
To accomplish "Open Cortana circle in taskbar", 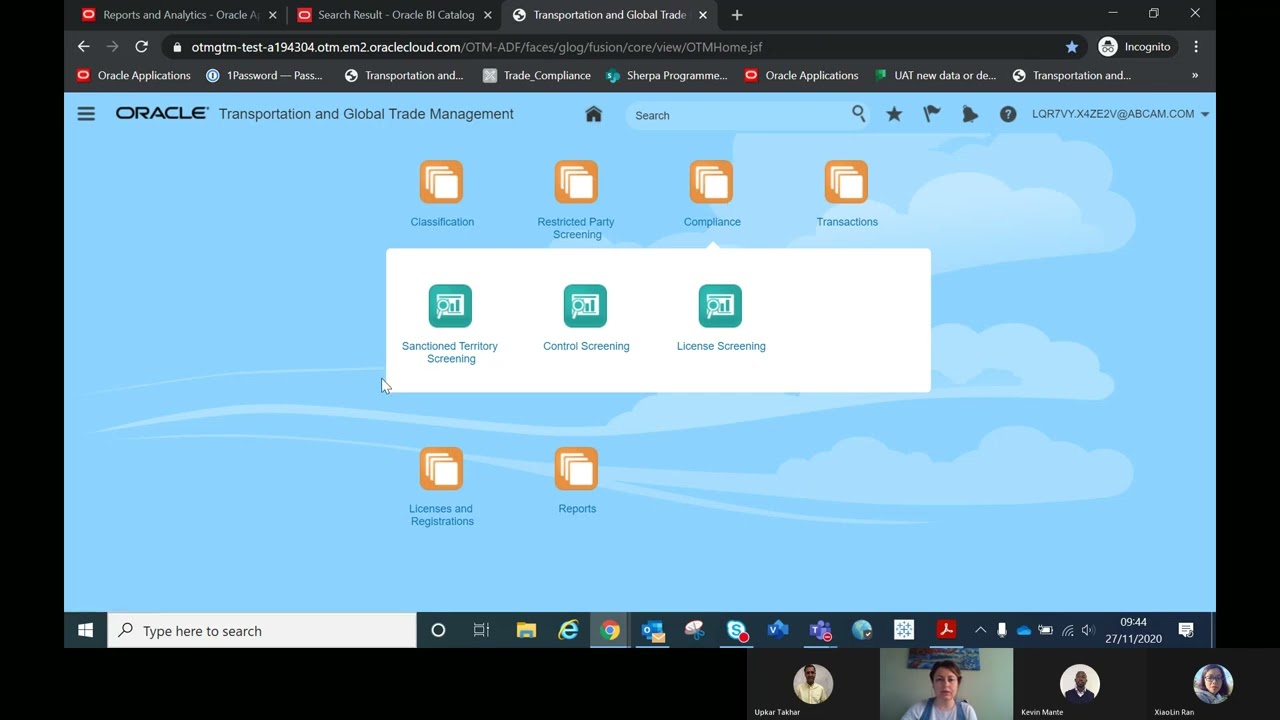I will click(x=438, y=630).
